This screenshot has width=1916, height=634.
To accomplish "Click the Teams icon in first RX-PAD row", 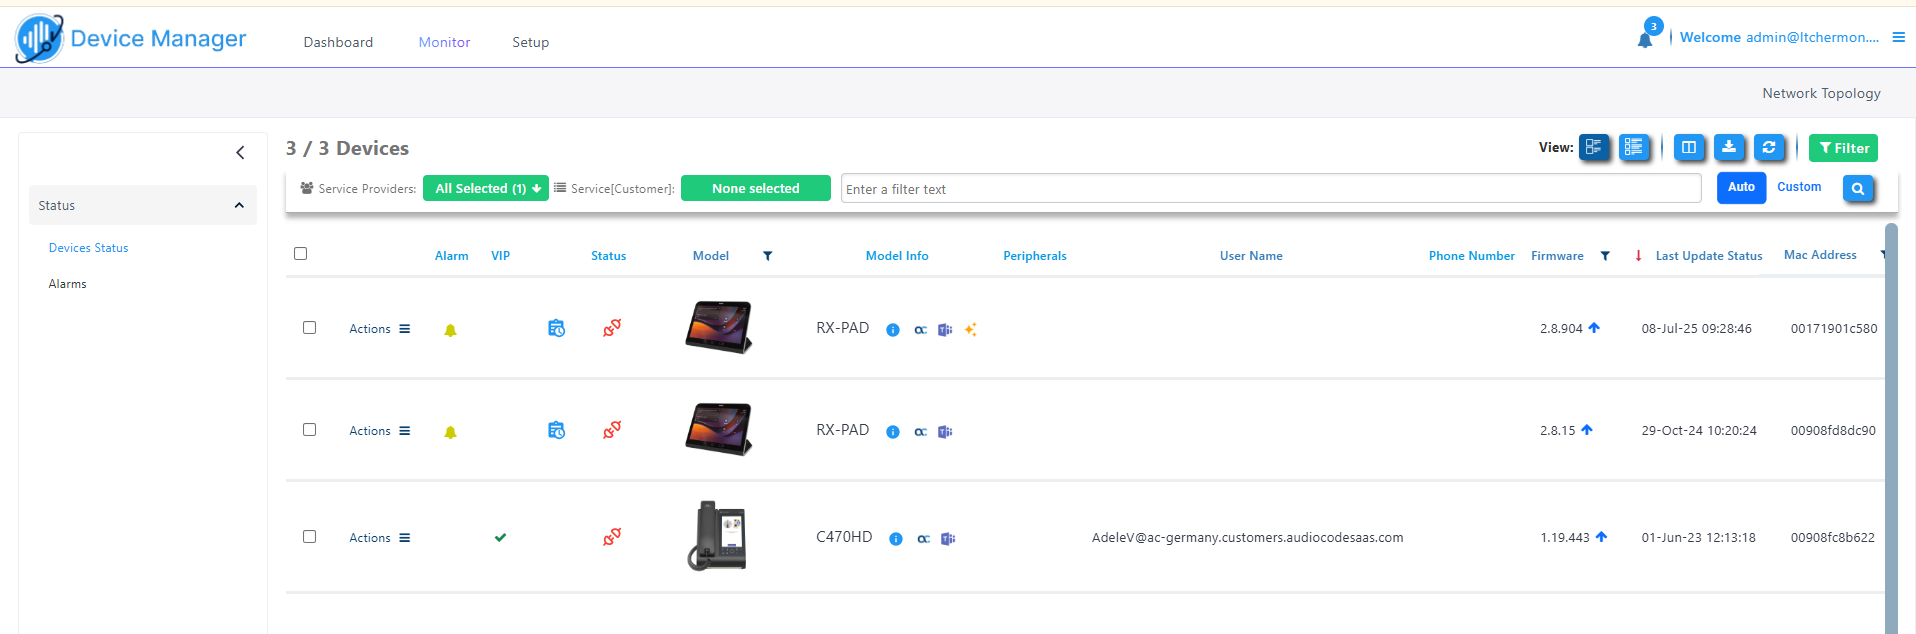I will (x=945, y=330).
